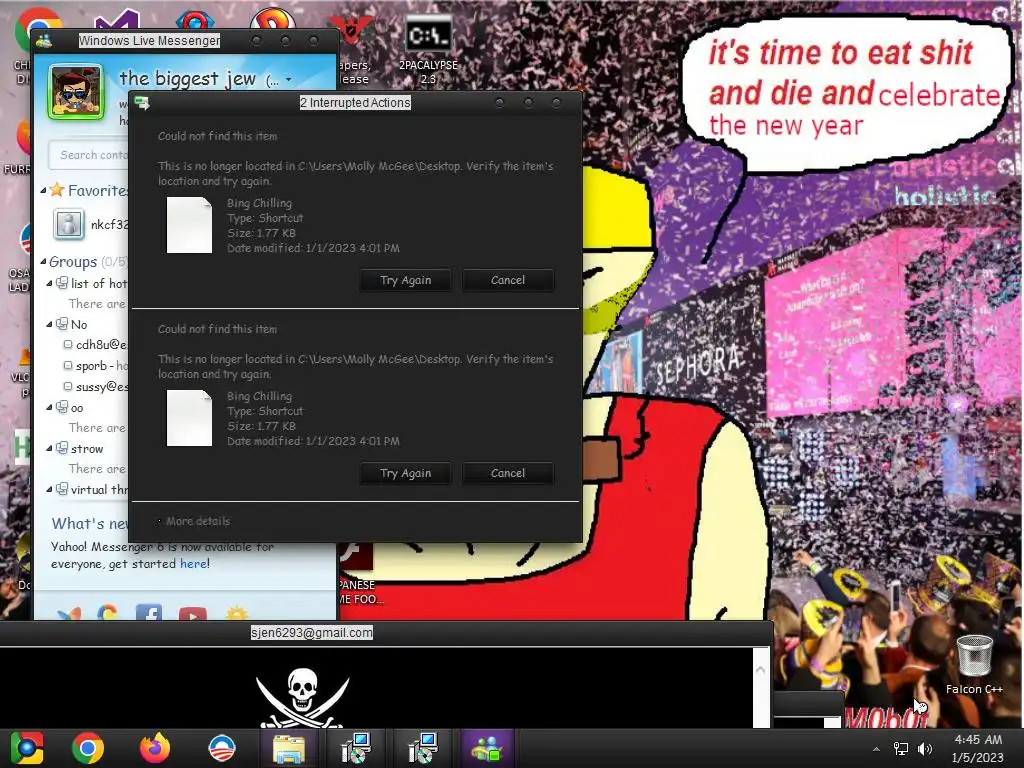
Task: Click the Windows Live Messenger title bar icon
Action: coord(44,41)
